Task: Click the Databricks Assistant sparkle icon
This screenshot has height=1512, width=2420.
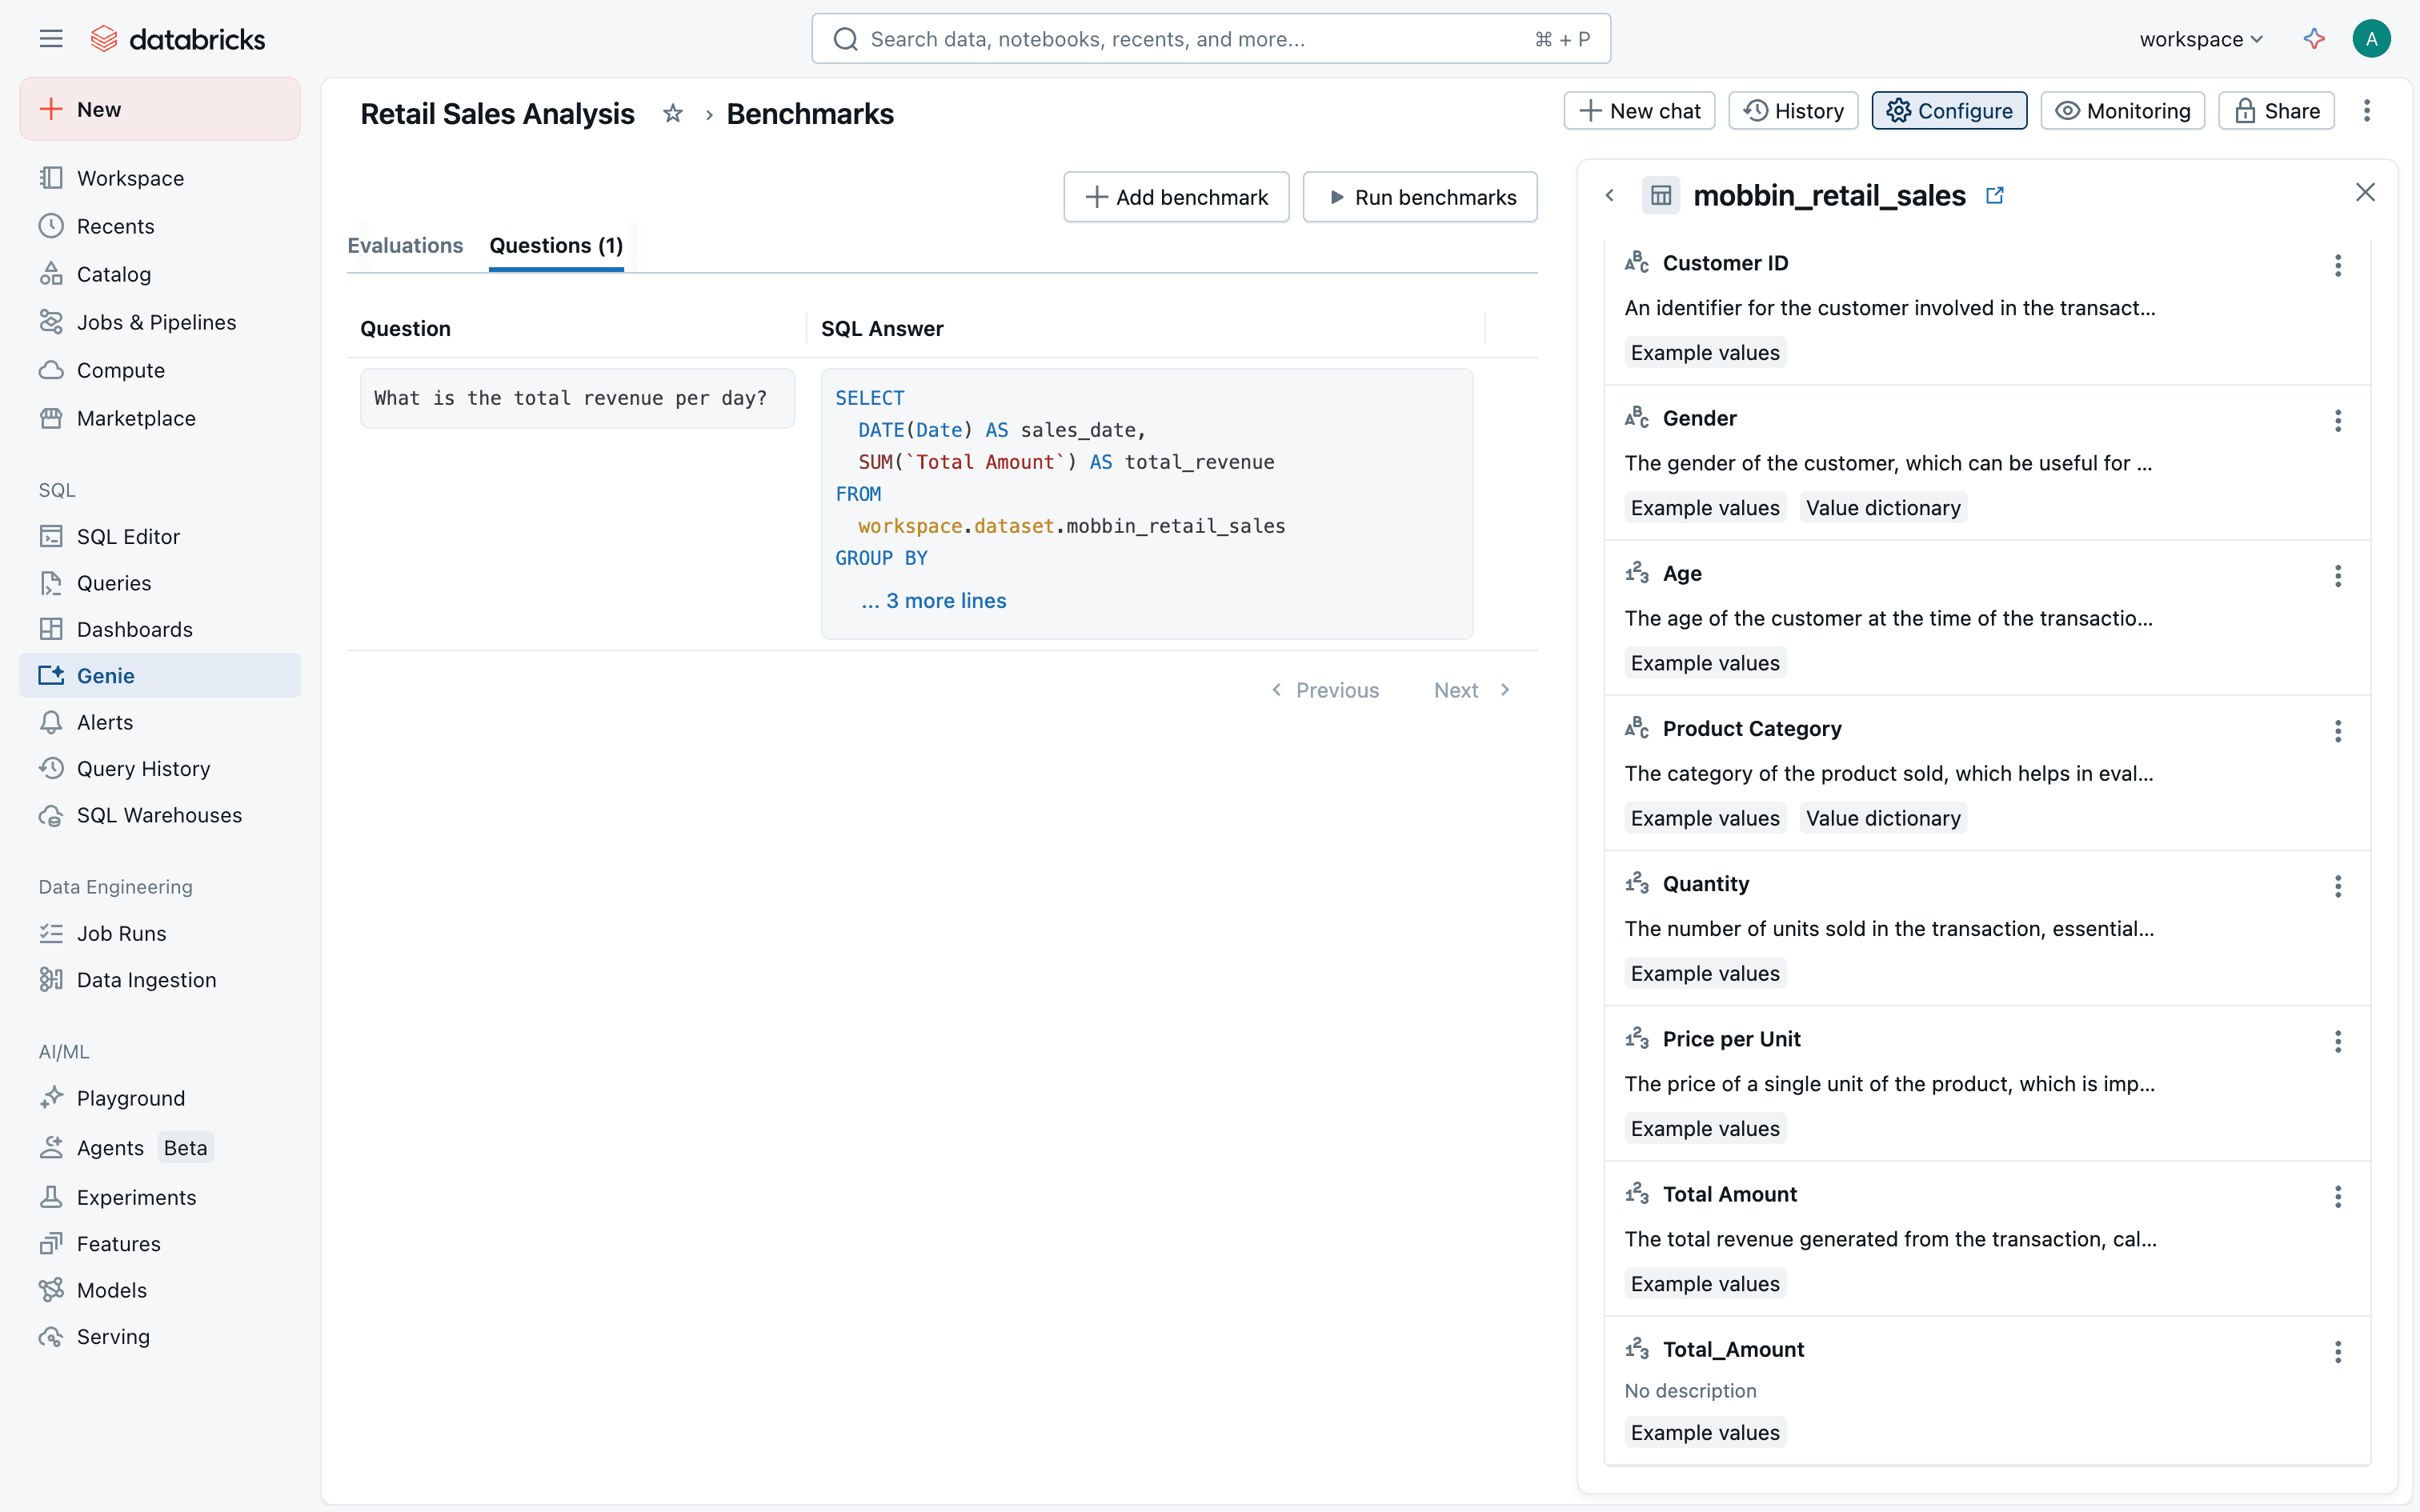Action: (2314, 39)
